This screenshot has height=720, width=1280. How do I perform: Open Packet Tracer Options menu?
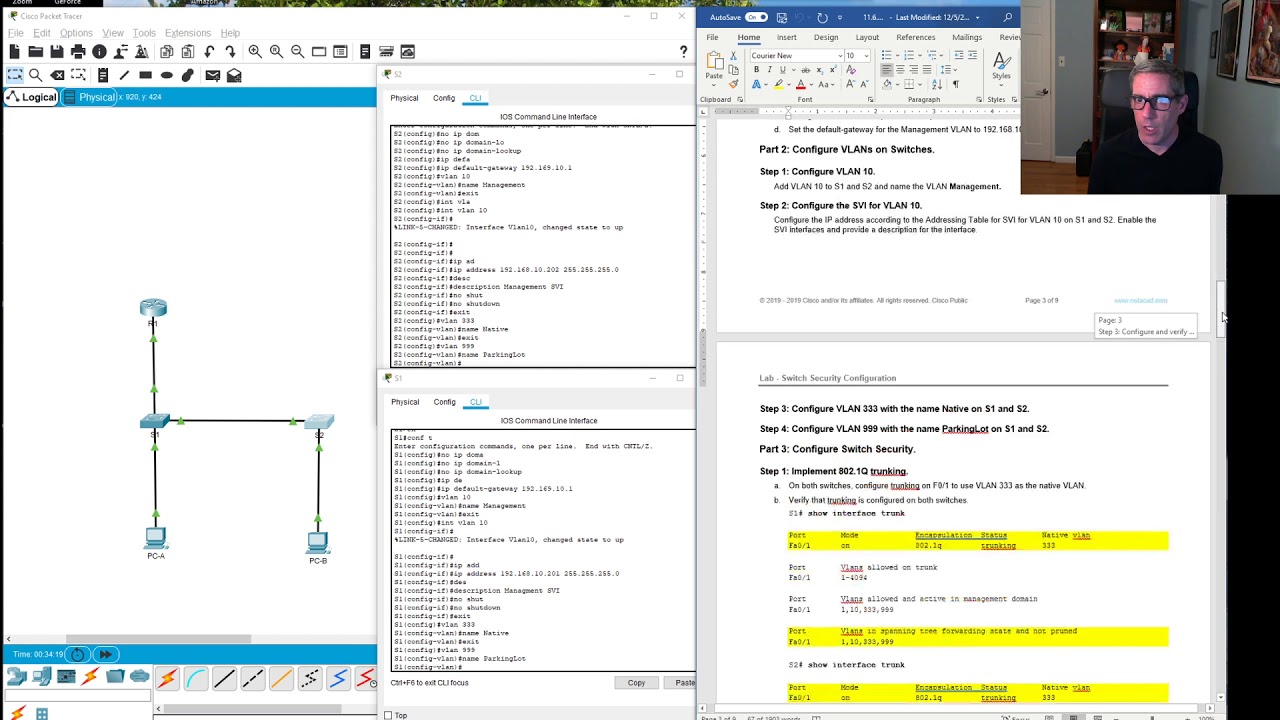coord(76,33)
